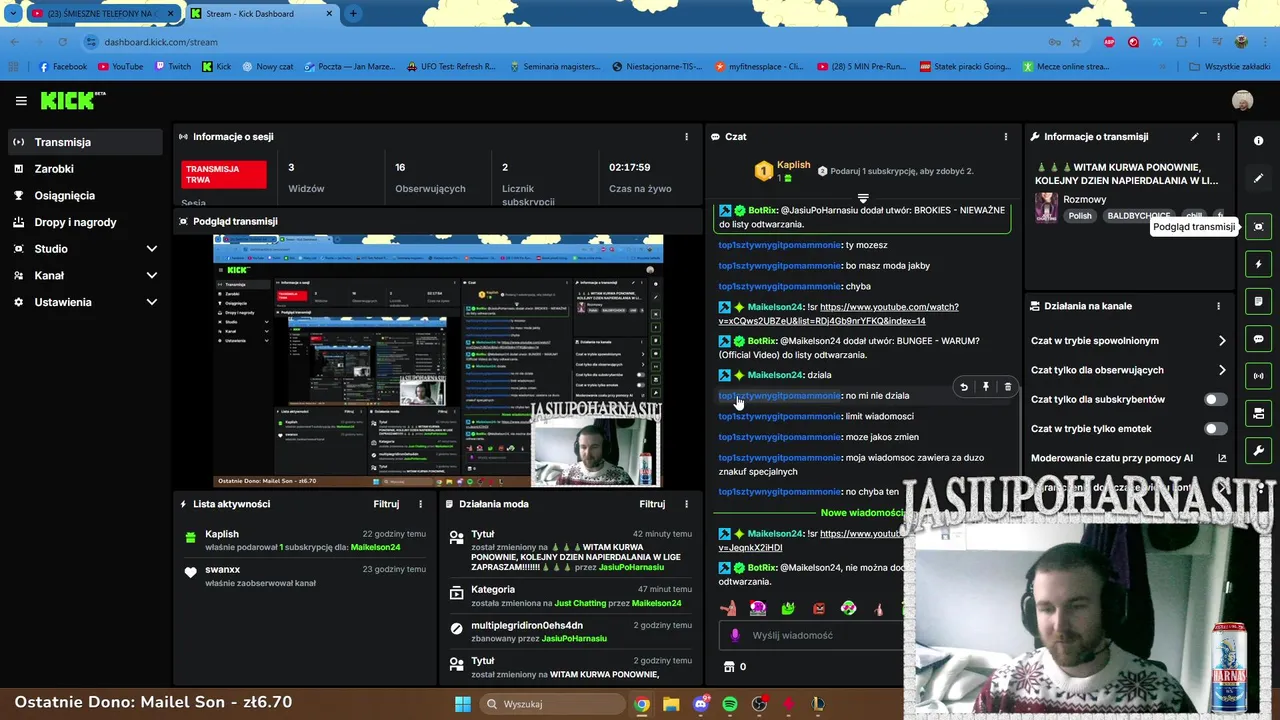This screenshot has width=1280, height=720.
Task: Toggle the camera sidebar icon
Action: (1259, 413)
